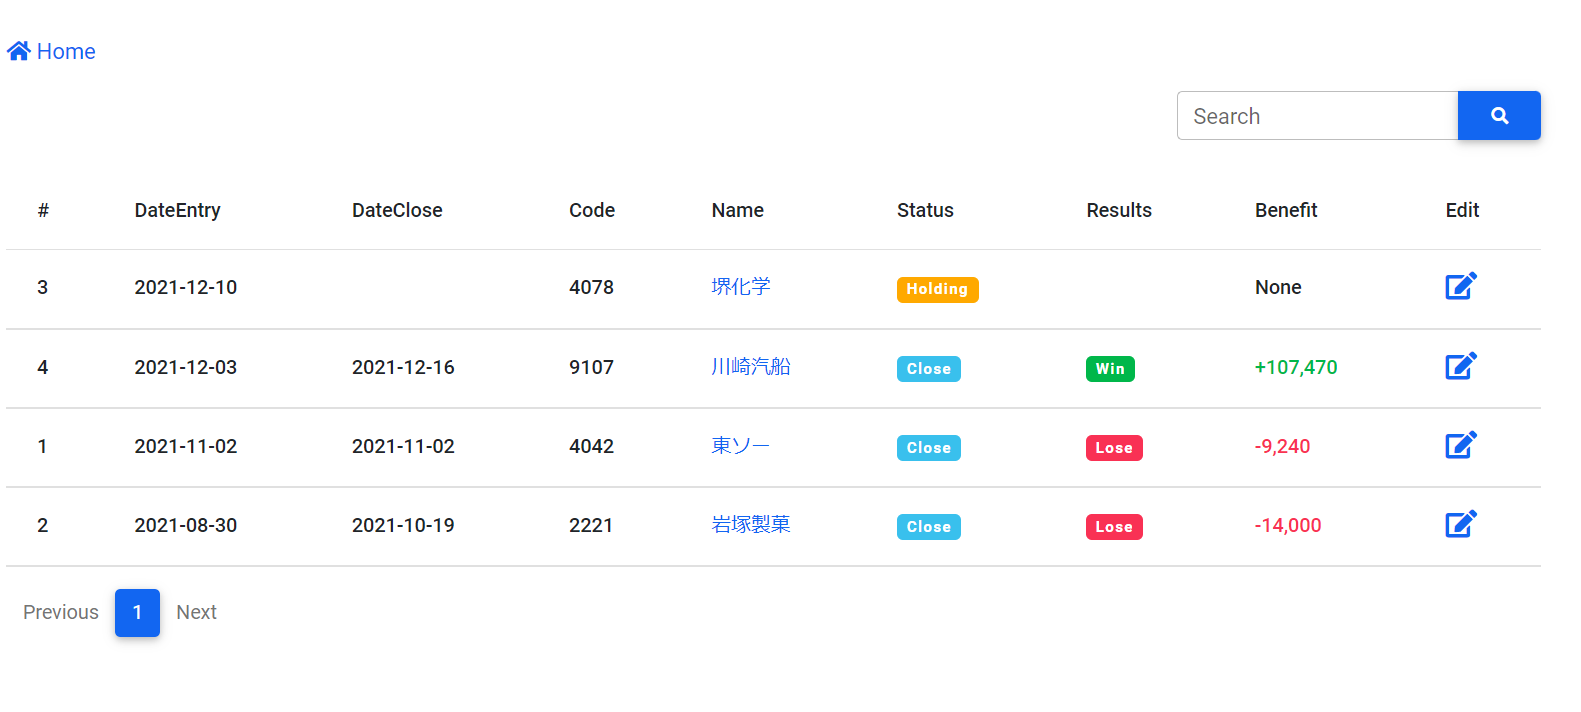Screen dimensions: 1581x712
Task: Open the 岩塚製菓 stock link
Action: [x=751, y=525]
